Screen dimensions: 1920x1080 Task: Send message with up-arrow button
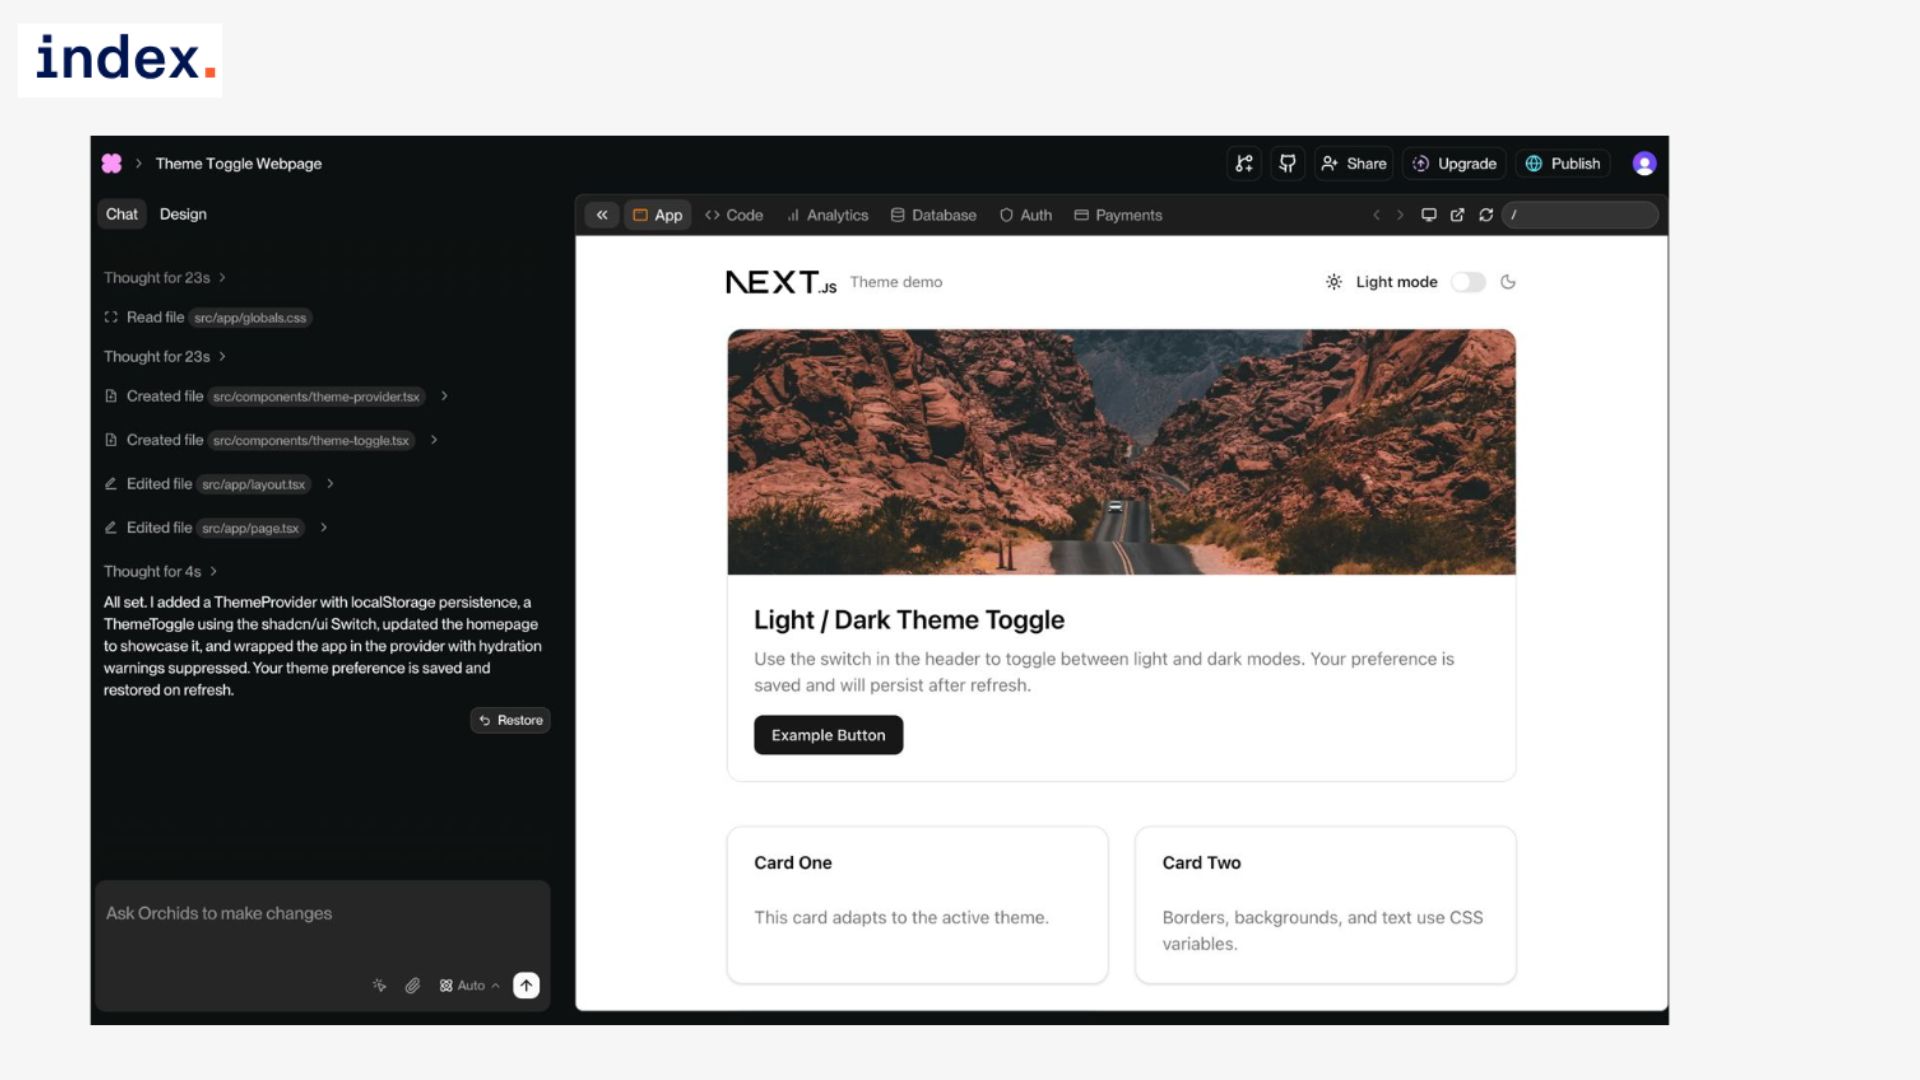point(526,985)
